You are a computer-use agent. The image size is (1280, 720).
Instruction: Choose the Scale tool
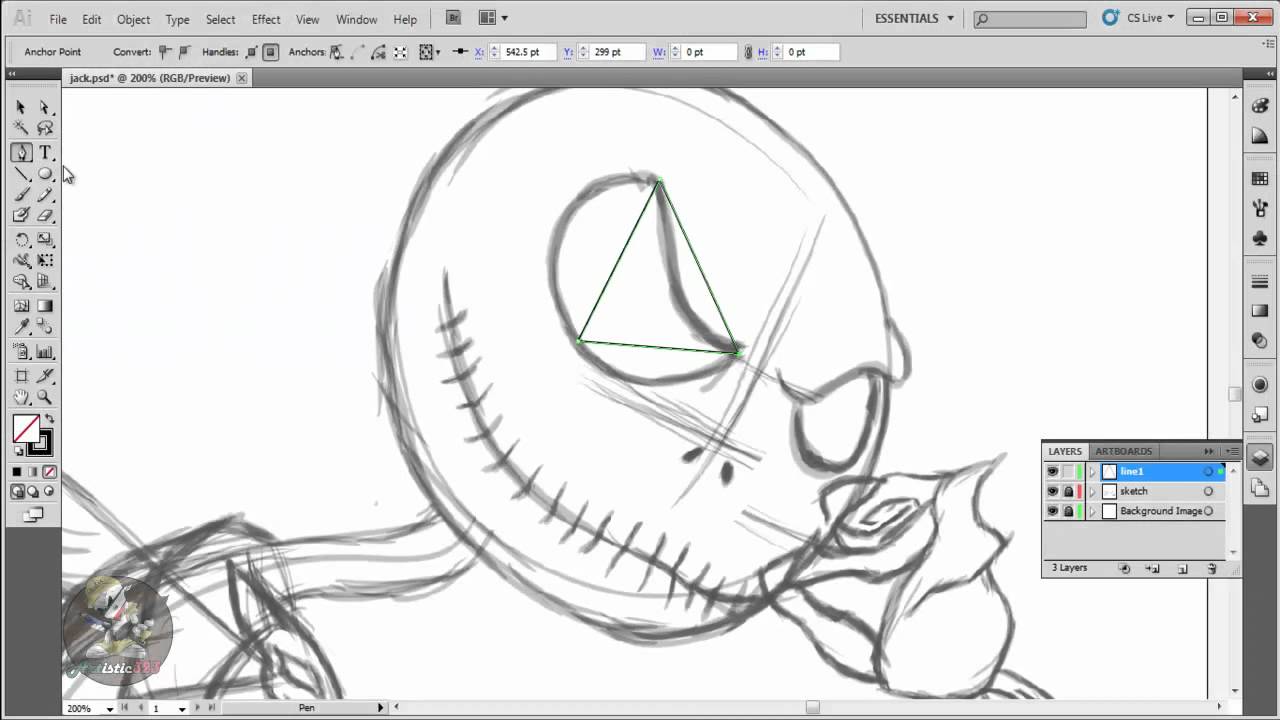(45, 240)
